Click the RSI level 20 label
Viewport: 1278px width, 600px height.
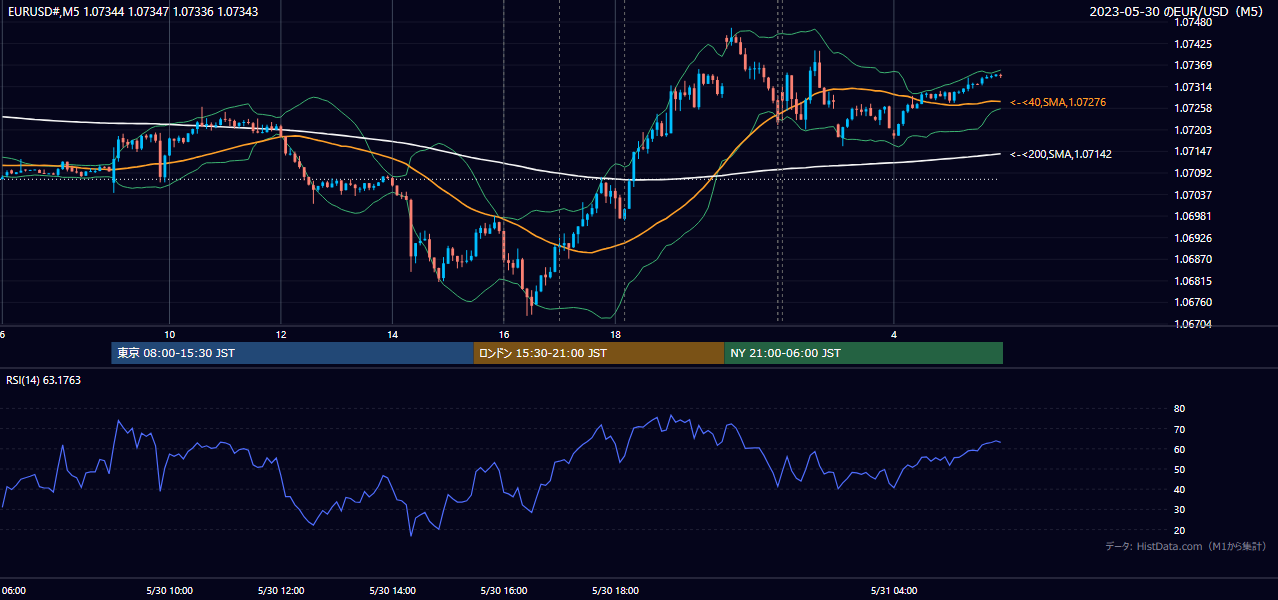tap(1179, 530)
